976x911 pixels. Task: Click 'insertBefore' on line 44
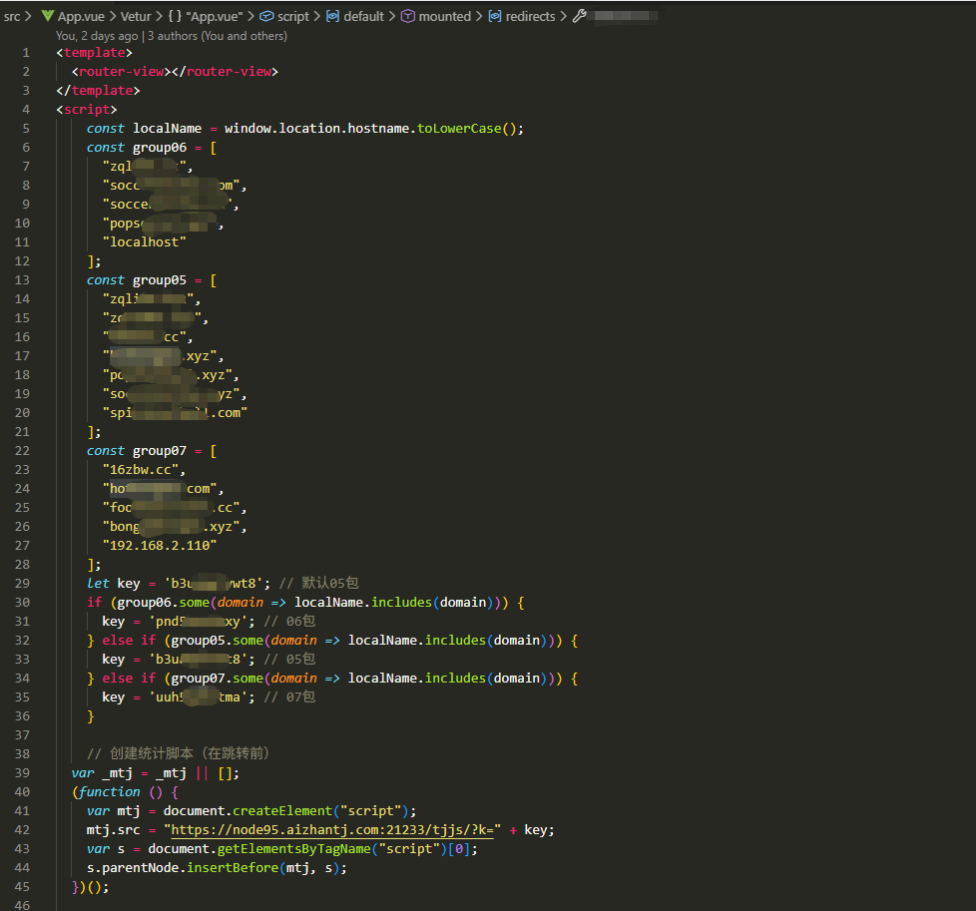point(232,868)
